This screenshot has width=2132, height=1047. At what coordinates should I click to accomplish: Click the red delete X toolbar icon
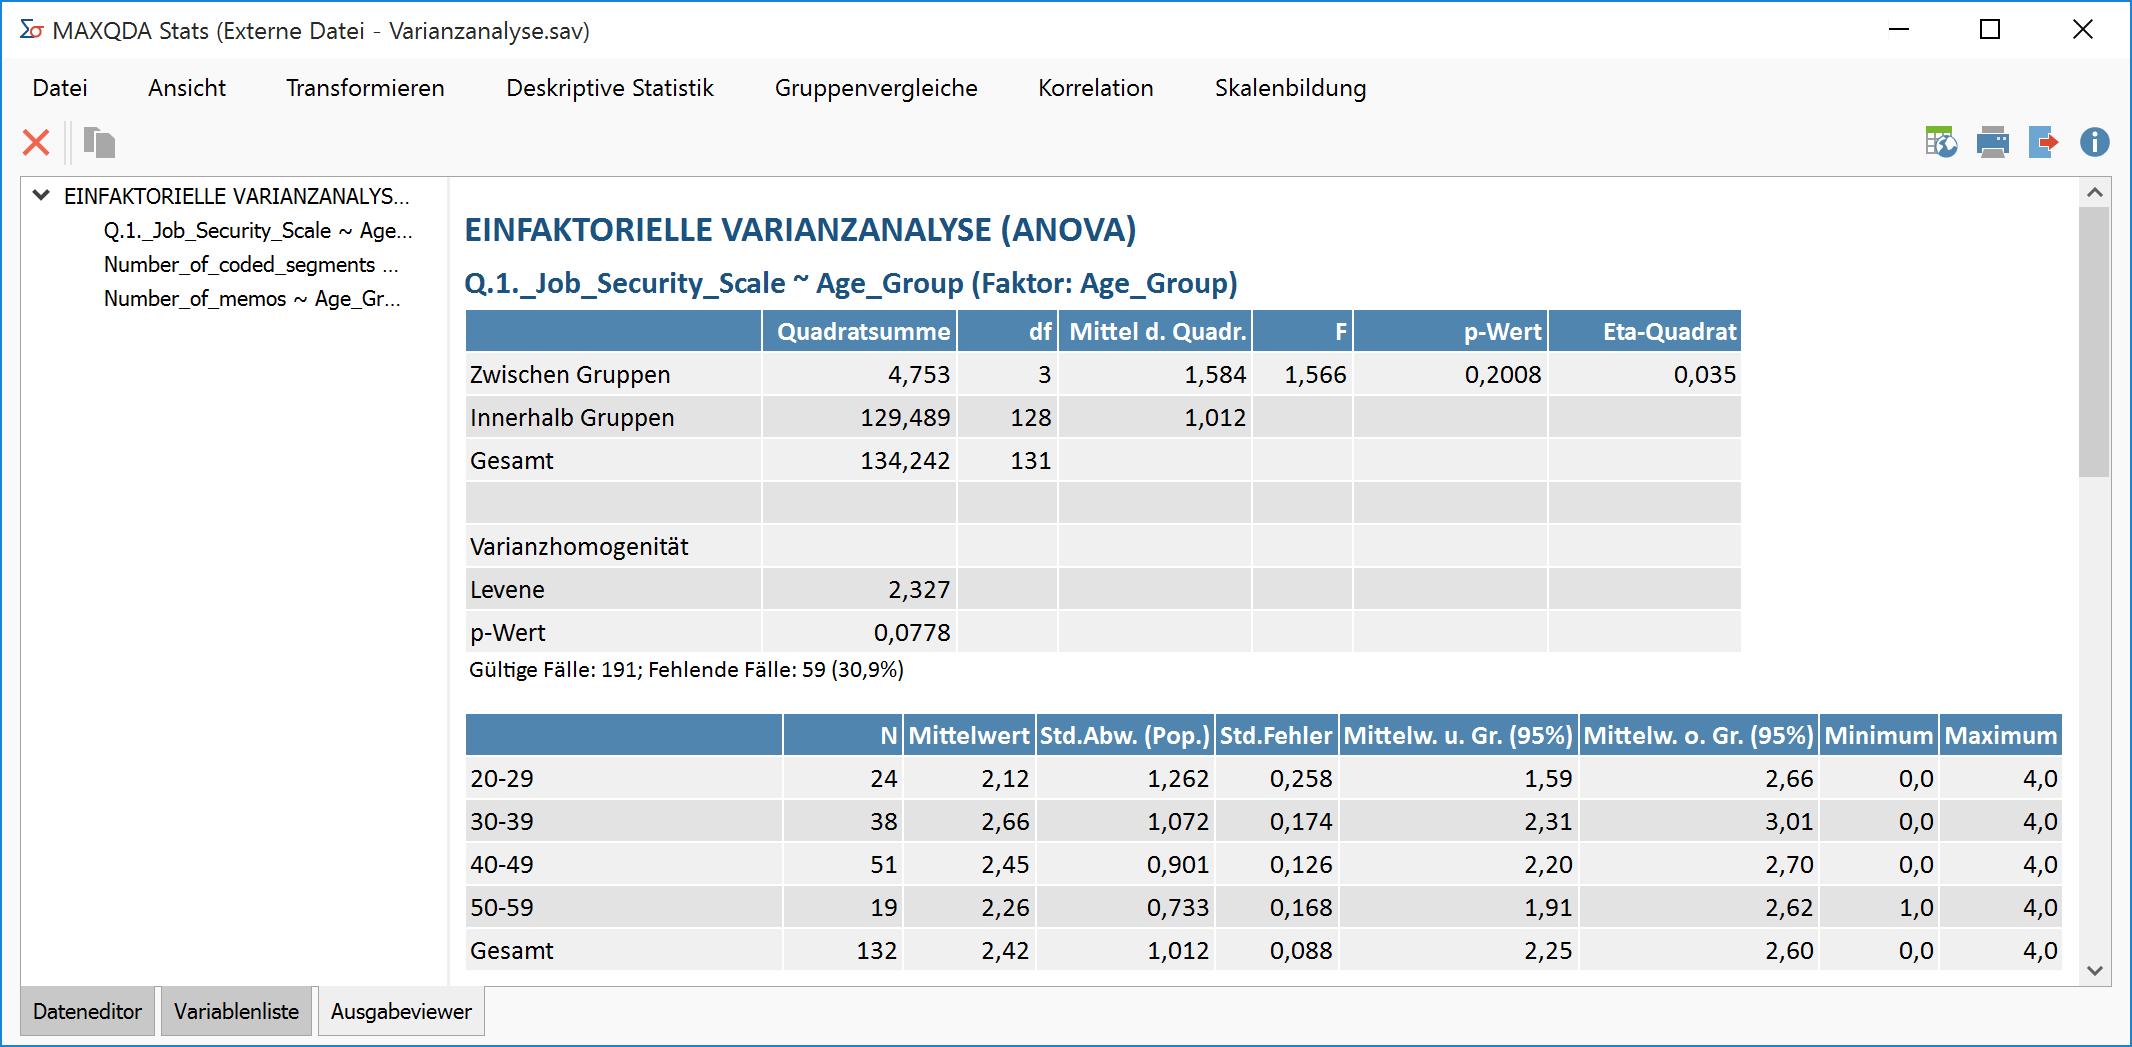coord(36,143)
